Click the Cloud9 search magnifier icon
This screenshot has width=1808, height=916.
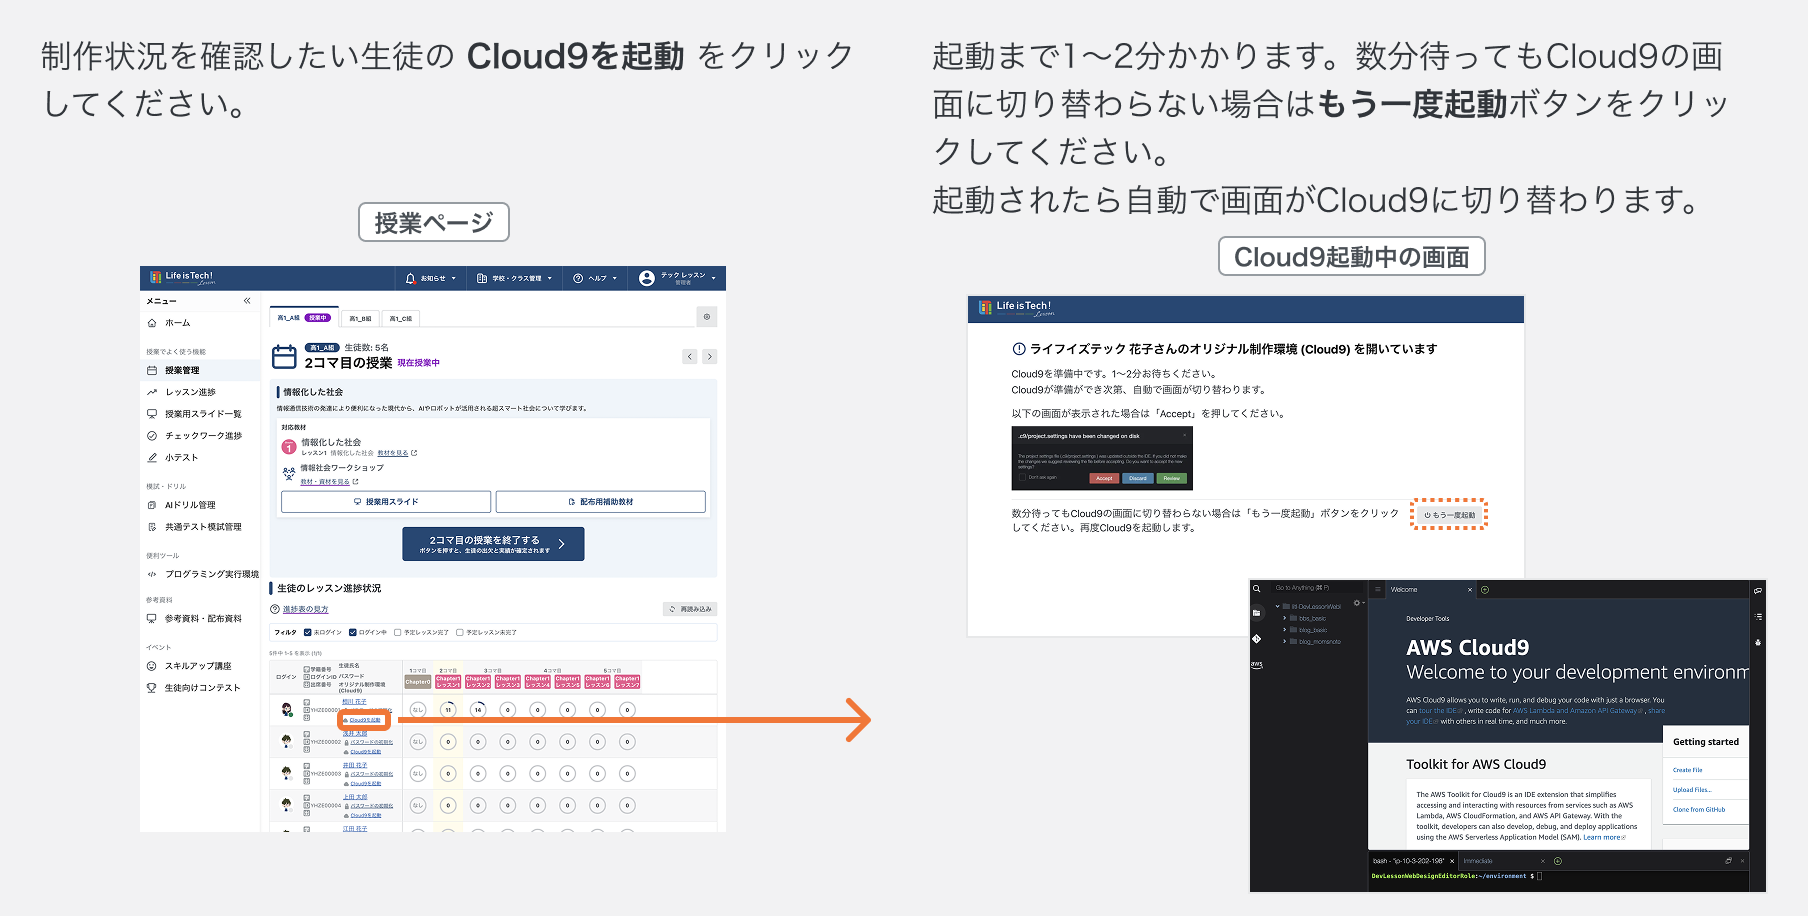click(x=1257, y=589)
